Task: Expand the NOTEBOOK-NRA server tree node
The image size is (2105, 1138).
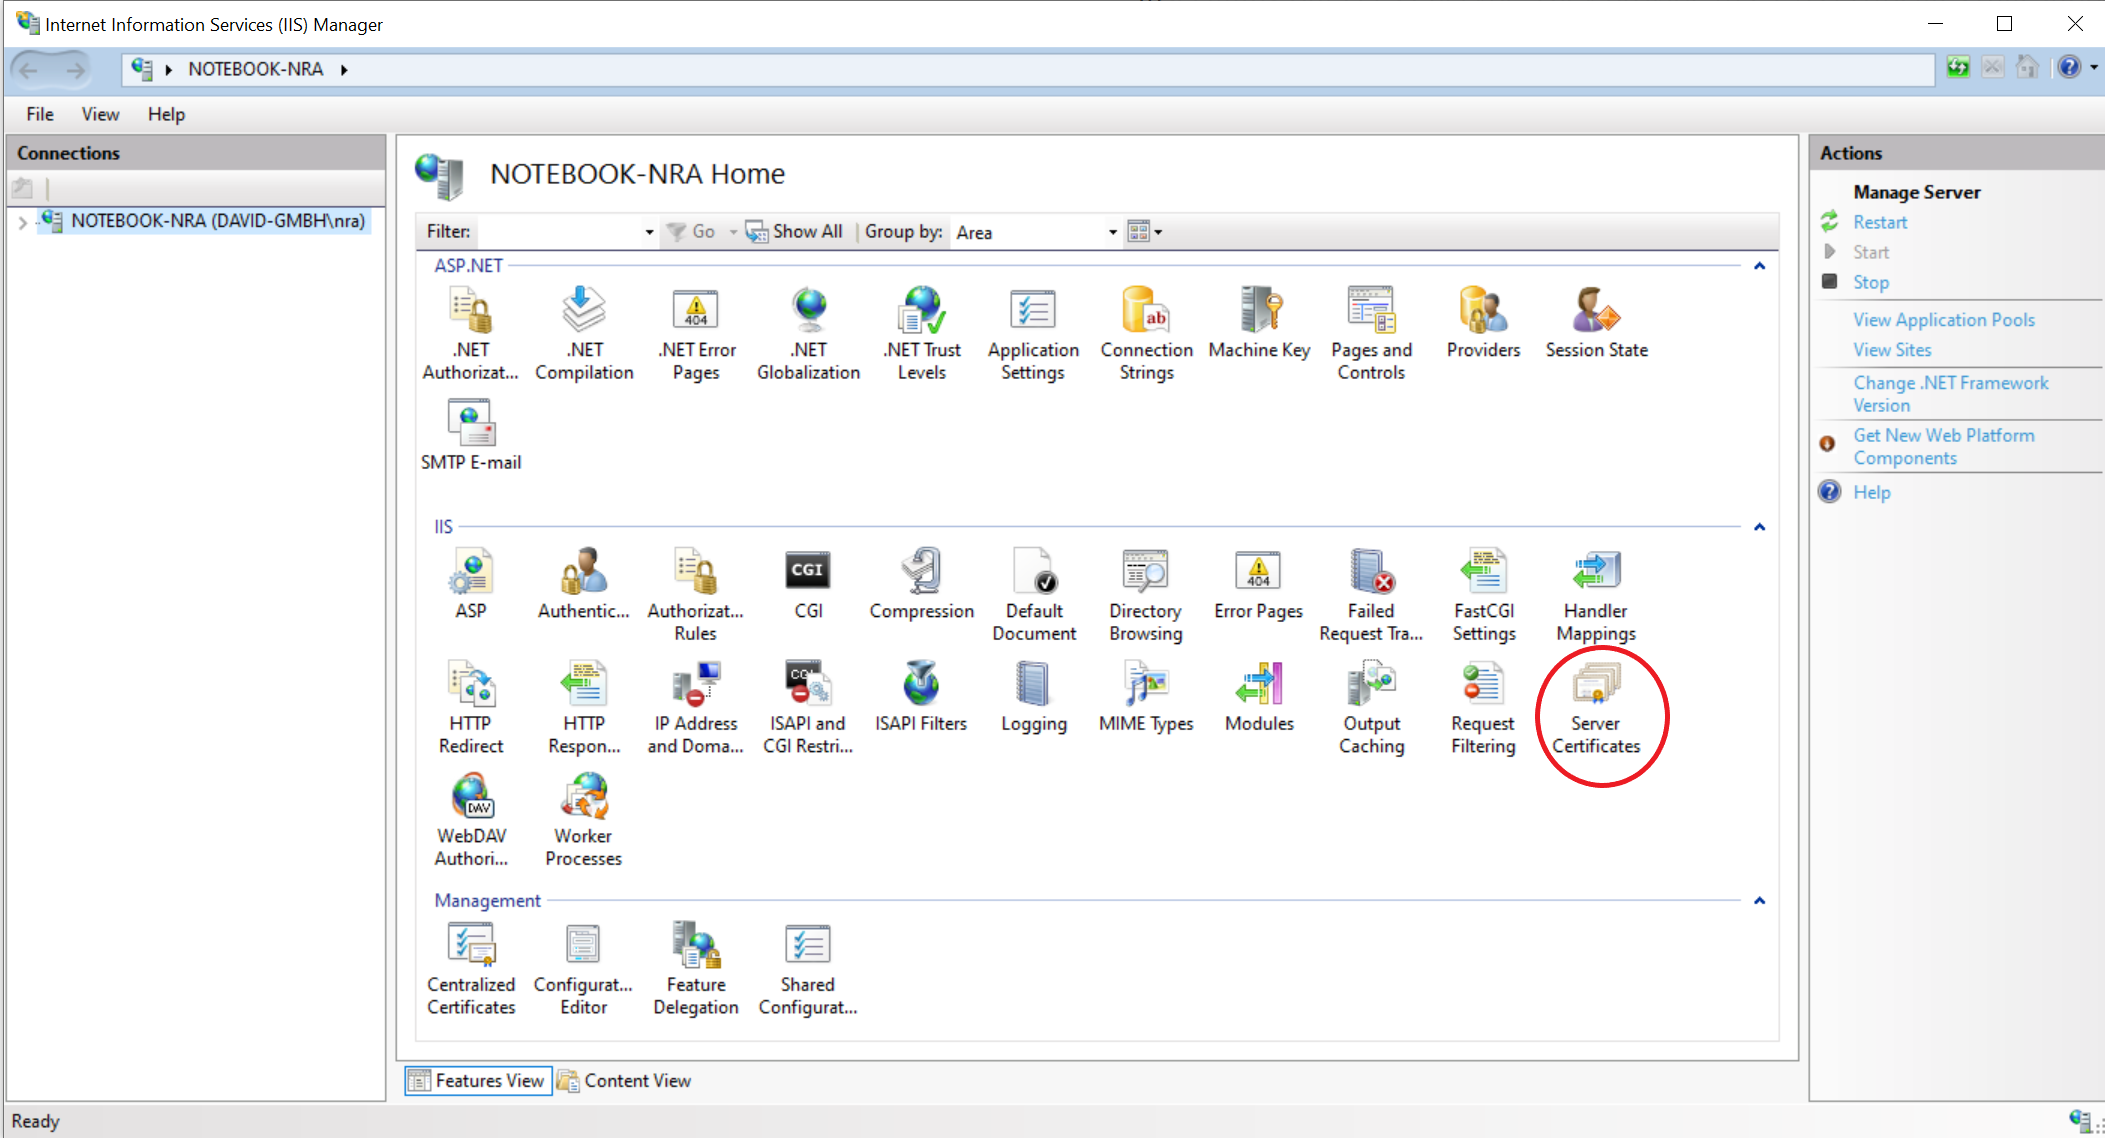Action: point(22,222)
